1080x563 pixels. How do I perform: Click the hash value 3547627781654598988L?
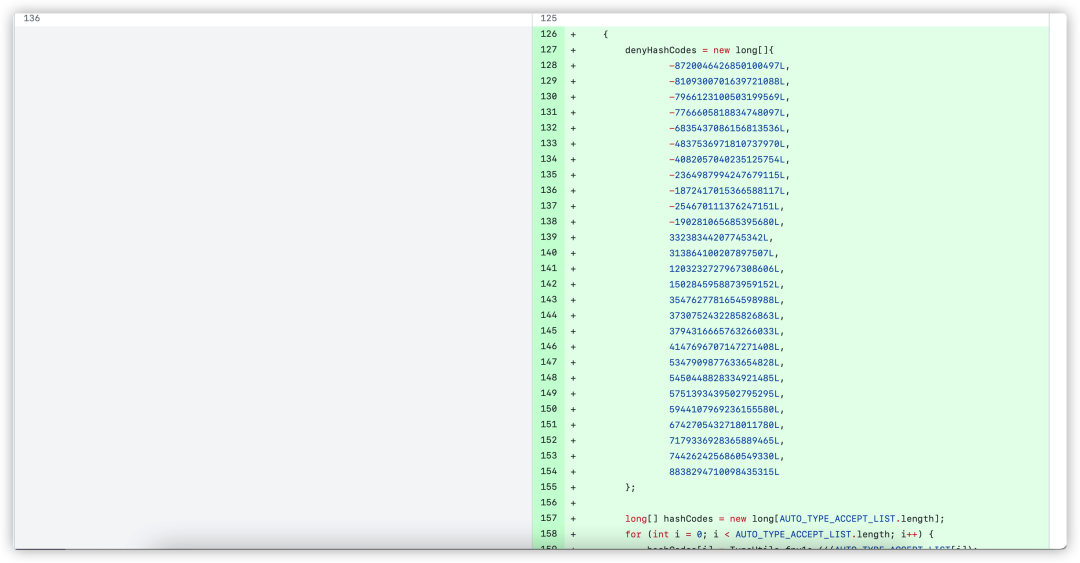tap(724, 300)
